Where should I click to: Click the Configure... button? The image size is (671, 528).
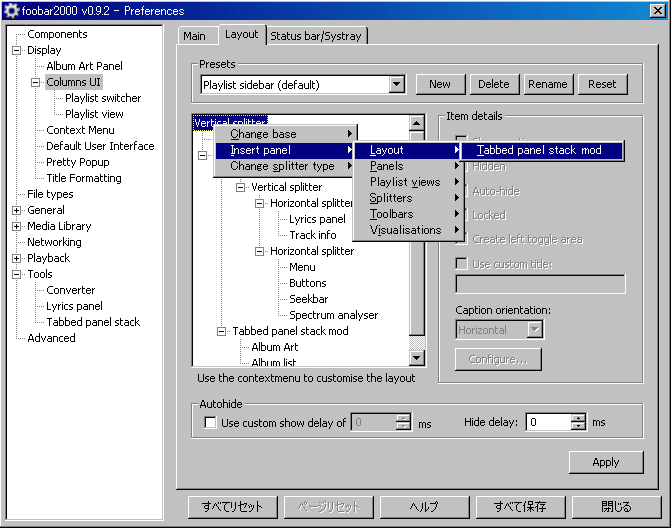498,359
